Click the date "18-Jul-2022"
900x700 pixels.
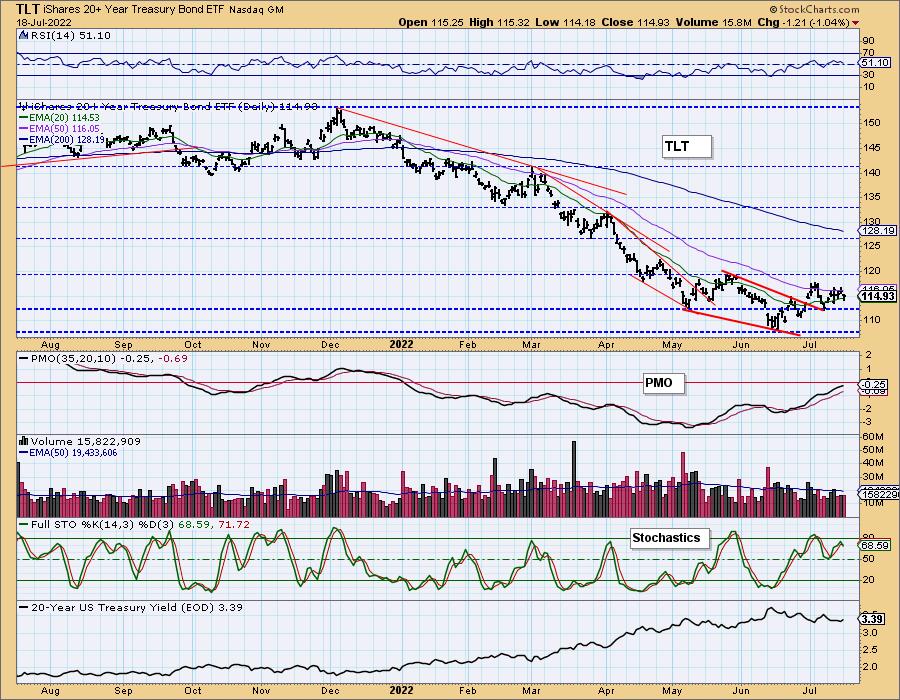[x=44, y=22]
